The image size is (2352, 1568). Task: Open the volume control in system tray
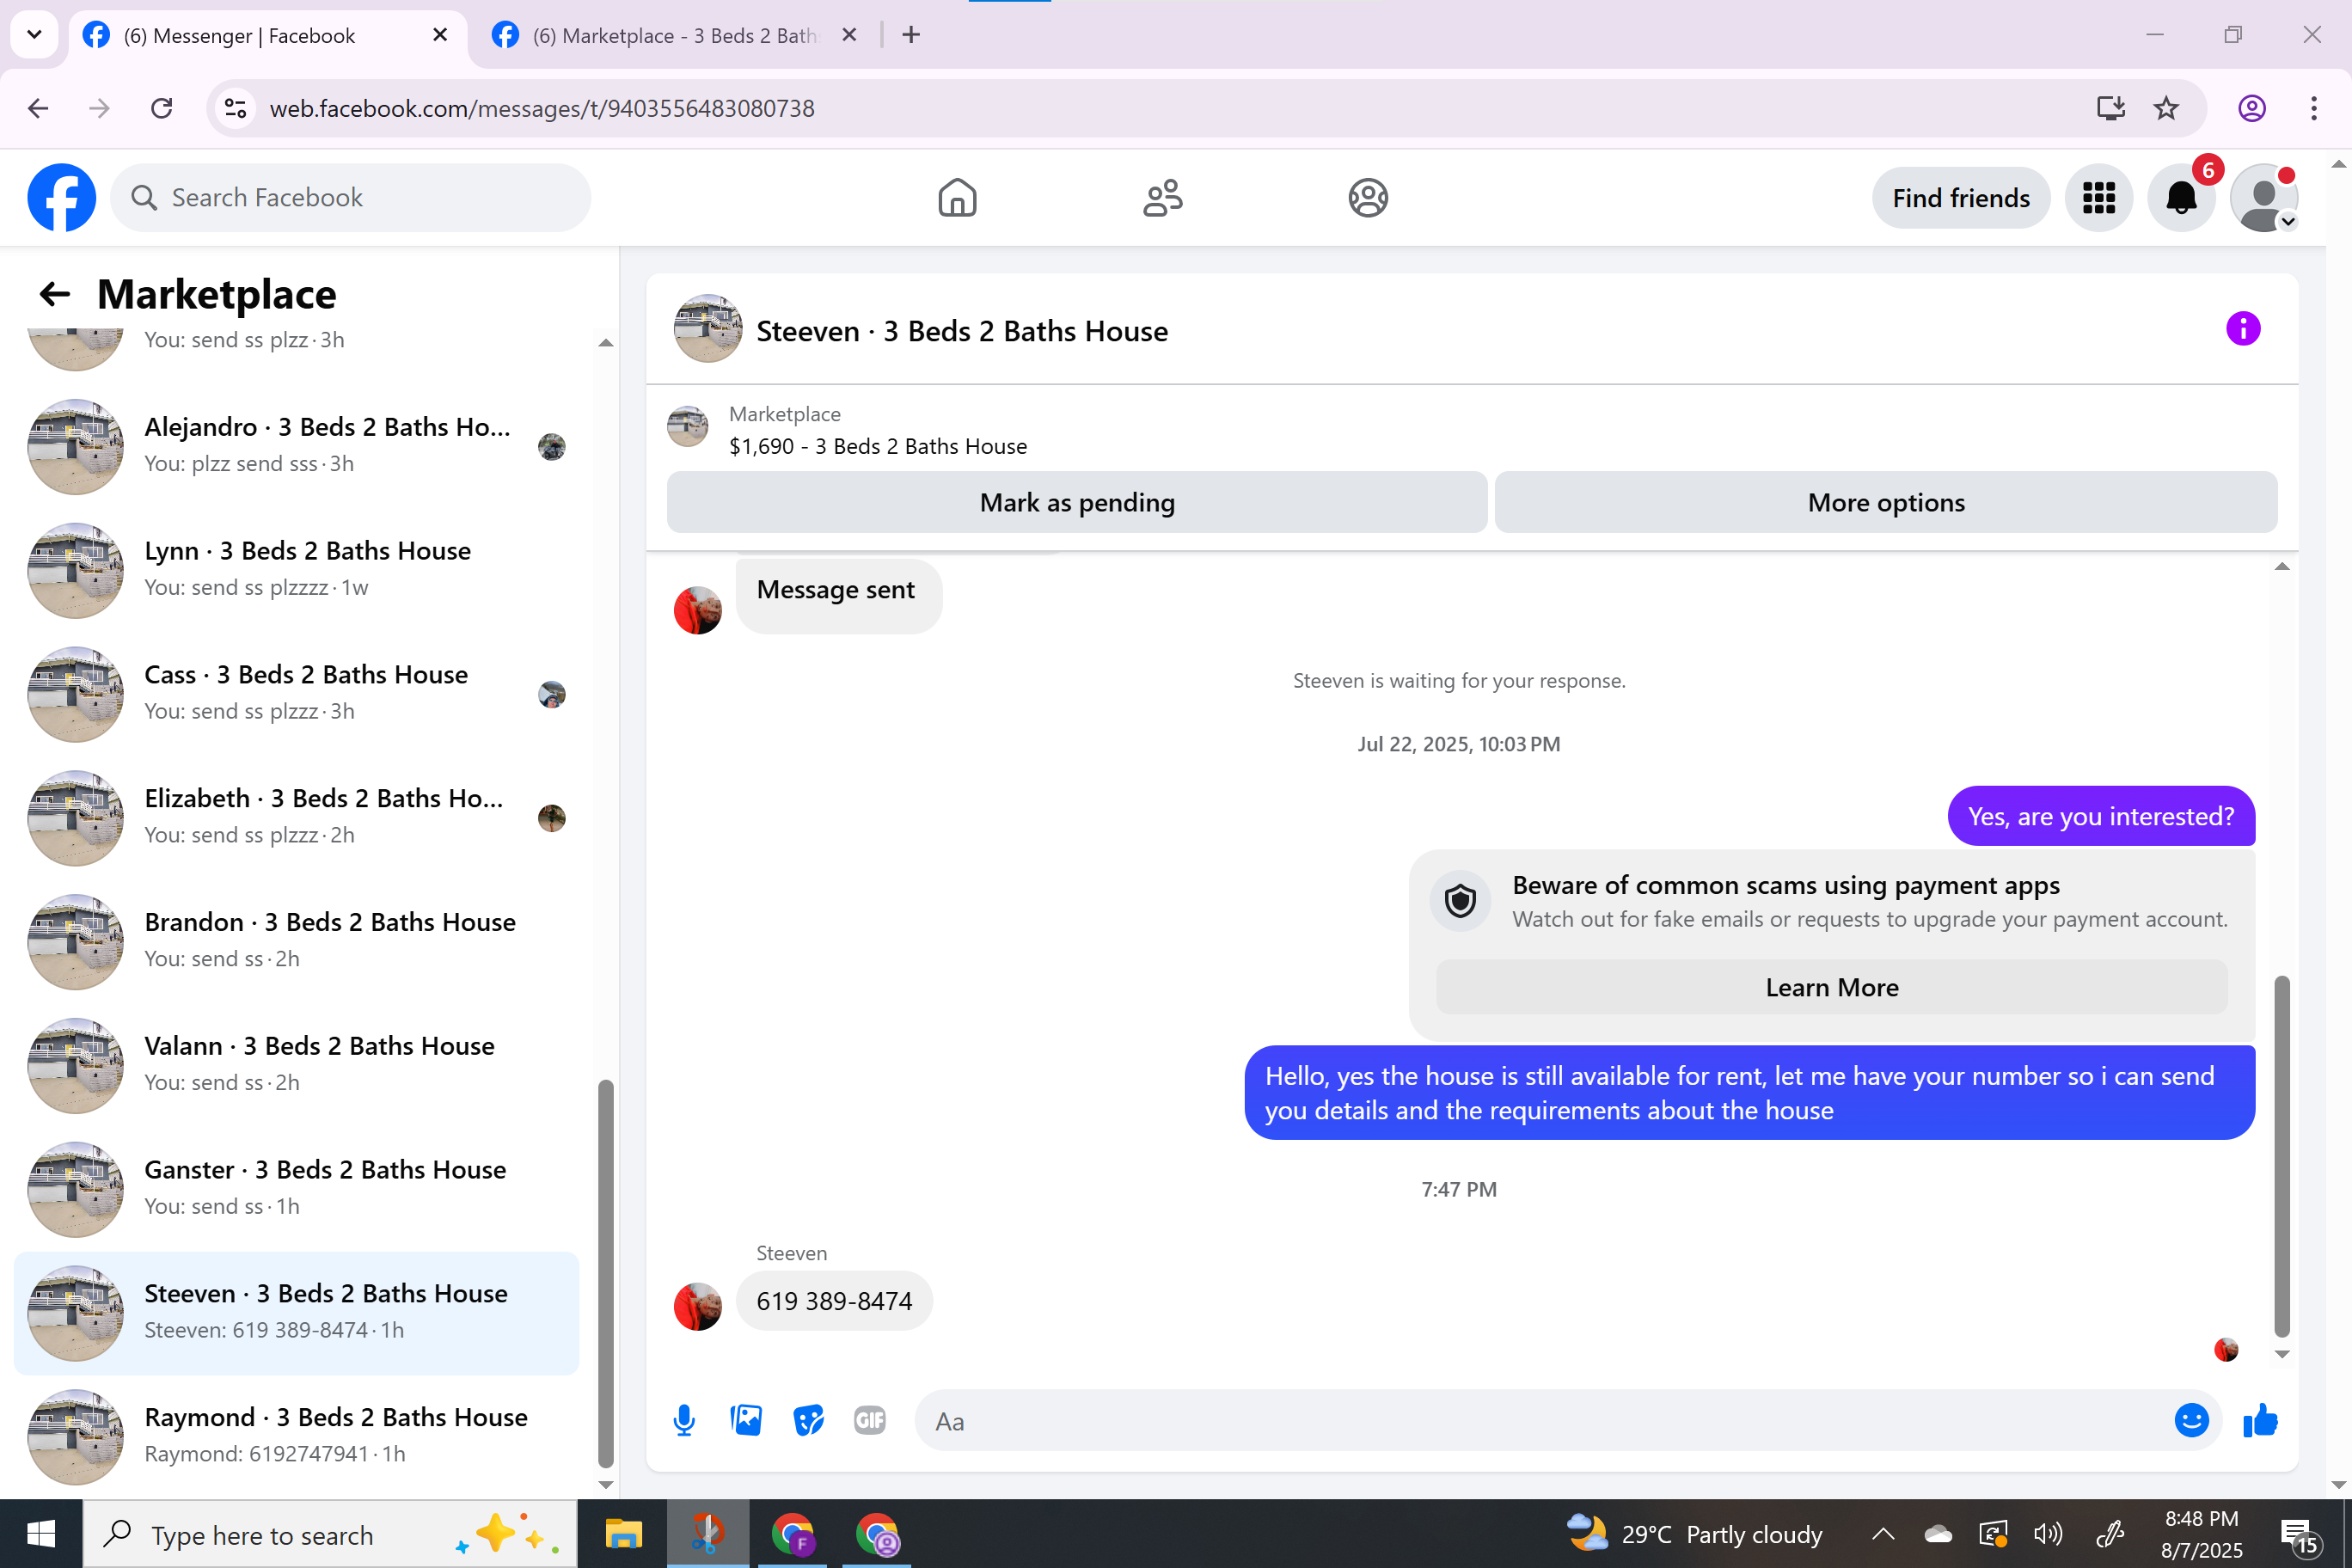tap(2048, 1534)
